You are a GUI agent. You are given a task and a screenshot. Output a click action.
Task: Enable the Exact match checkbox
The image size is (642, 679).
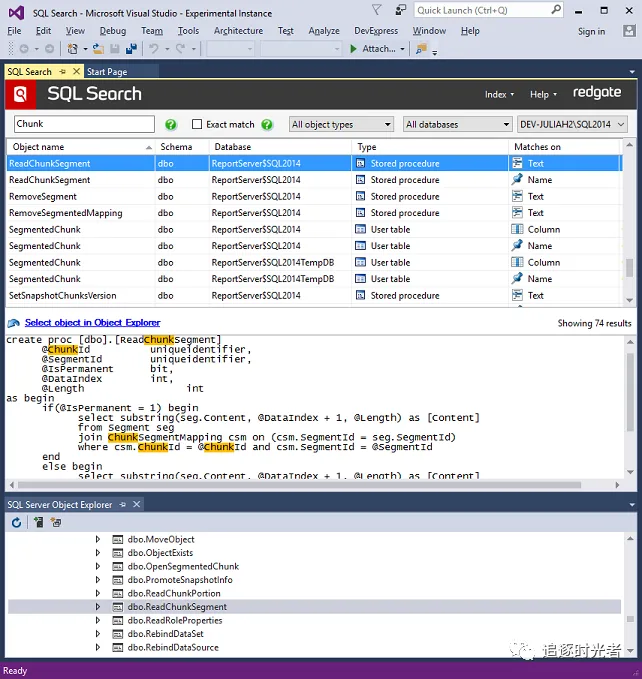(x=197, y=125)
